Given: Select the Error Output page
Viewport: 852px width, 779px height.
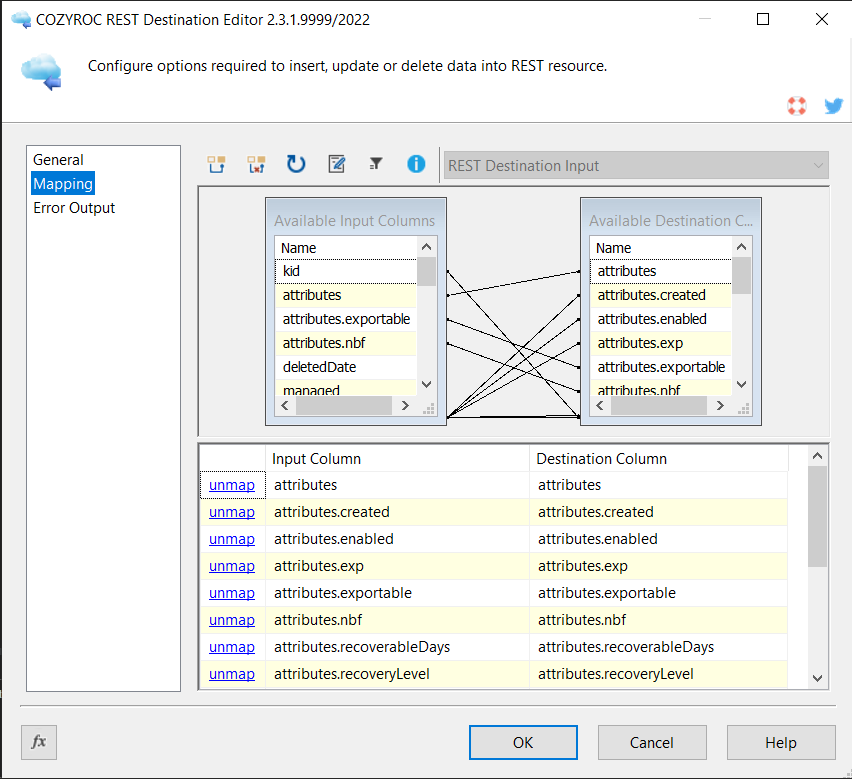Looking at the screenshot, I should pyautogui.click(x=74, y=208).
